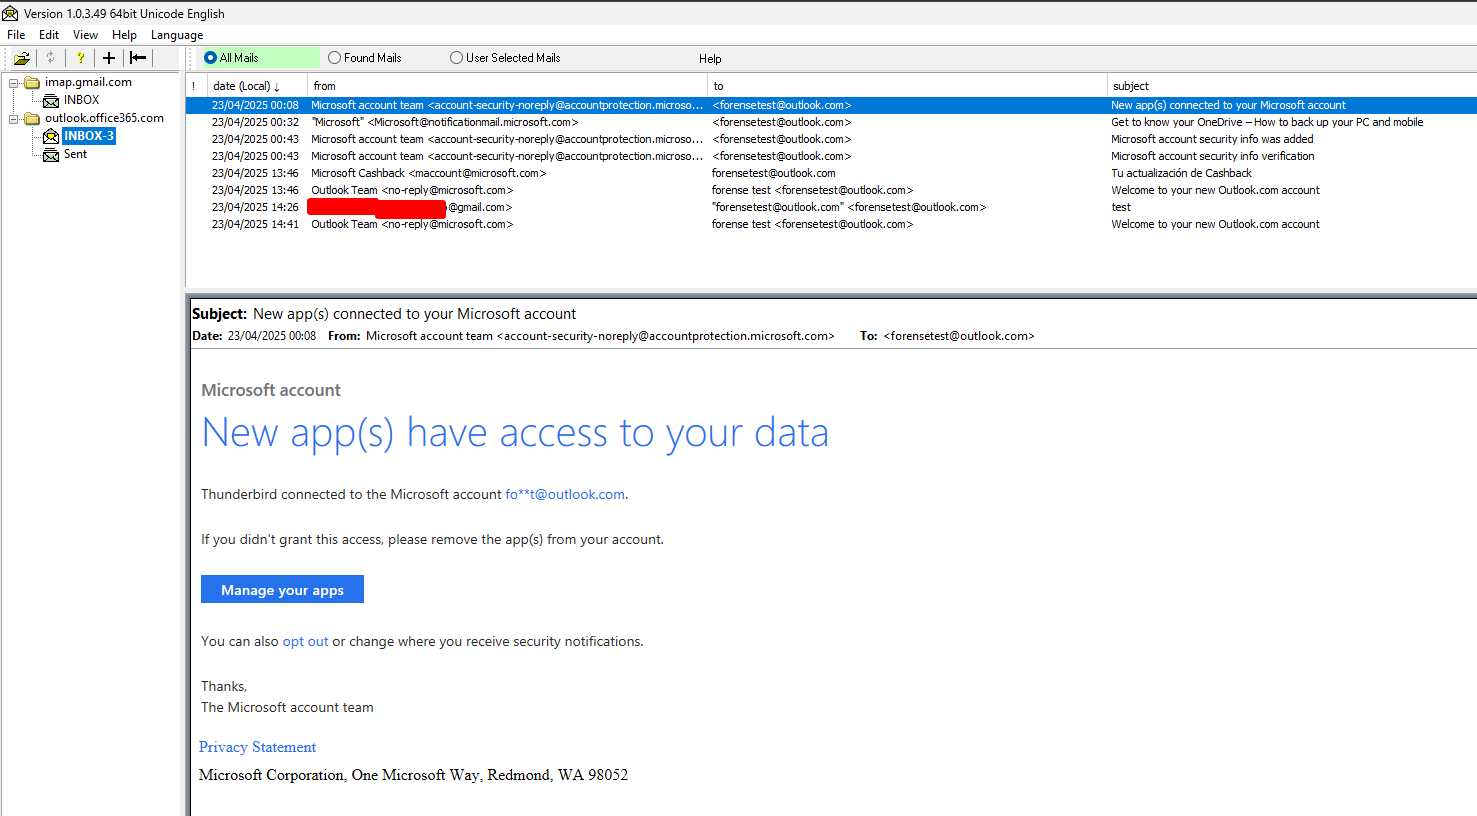Click the envelope icon beside INBOX-3

tap(51, 136)
